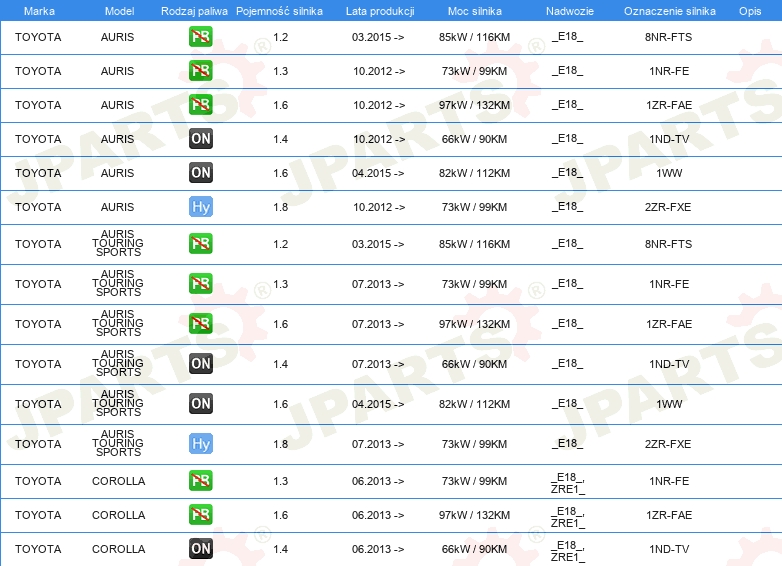Image resolution: width=782 pixels, height=566 pixels.
Task: Click the Pojemność silnika column header
Action: point(279,11)
